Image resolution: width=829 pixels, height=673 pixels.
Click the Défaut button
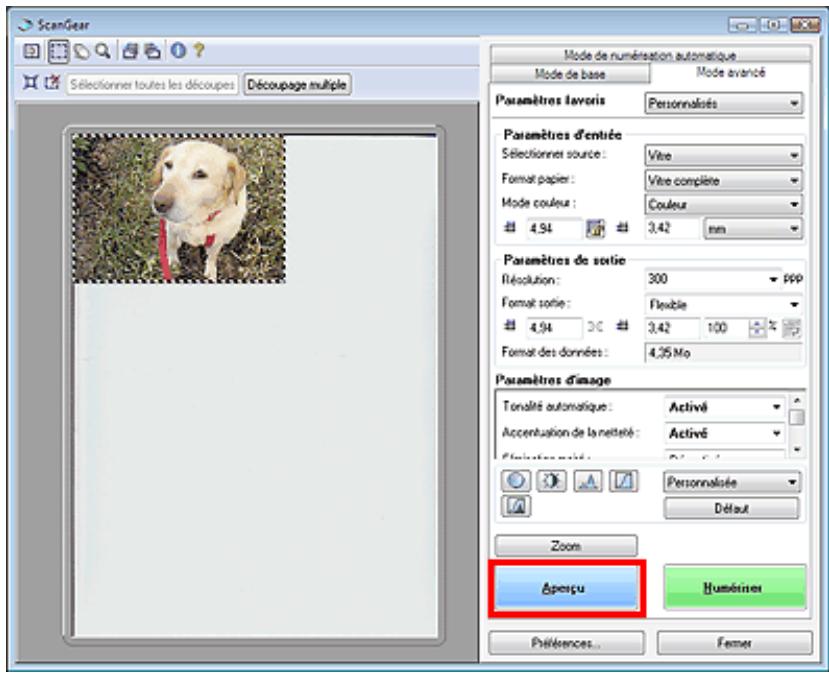coord(732,509)
